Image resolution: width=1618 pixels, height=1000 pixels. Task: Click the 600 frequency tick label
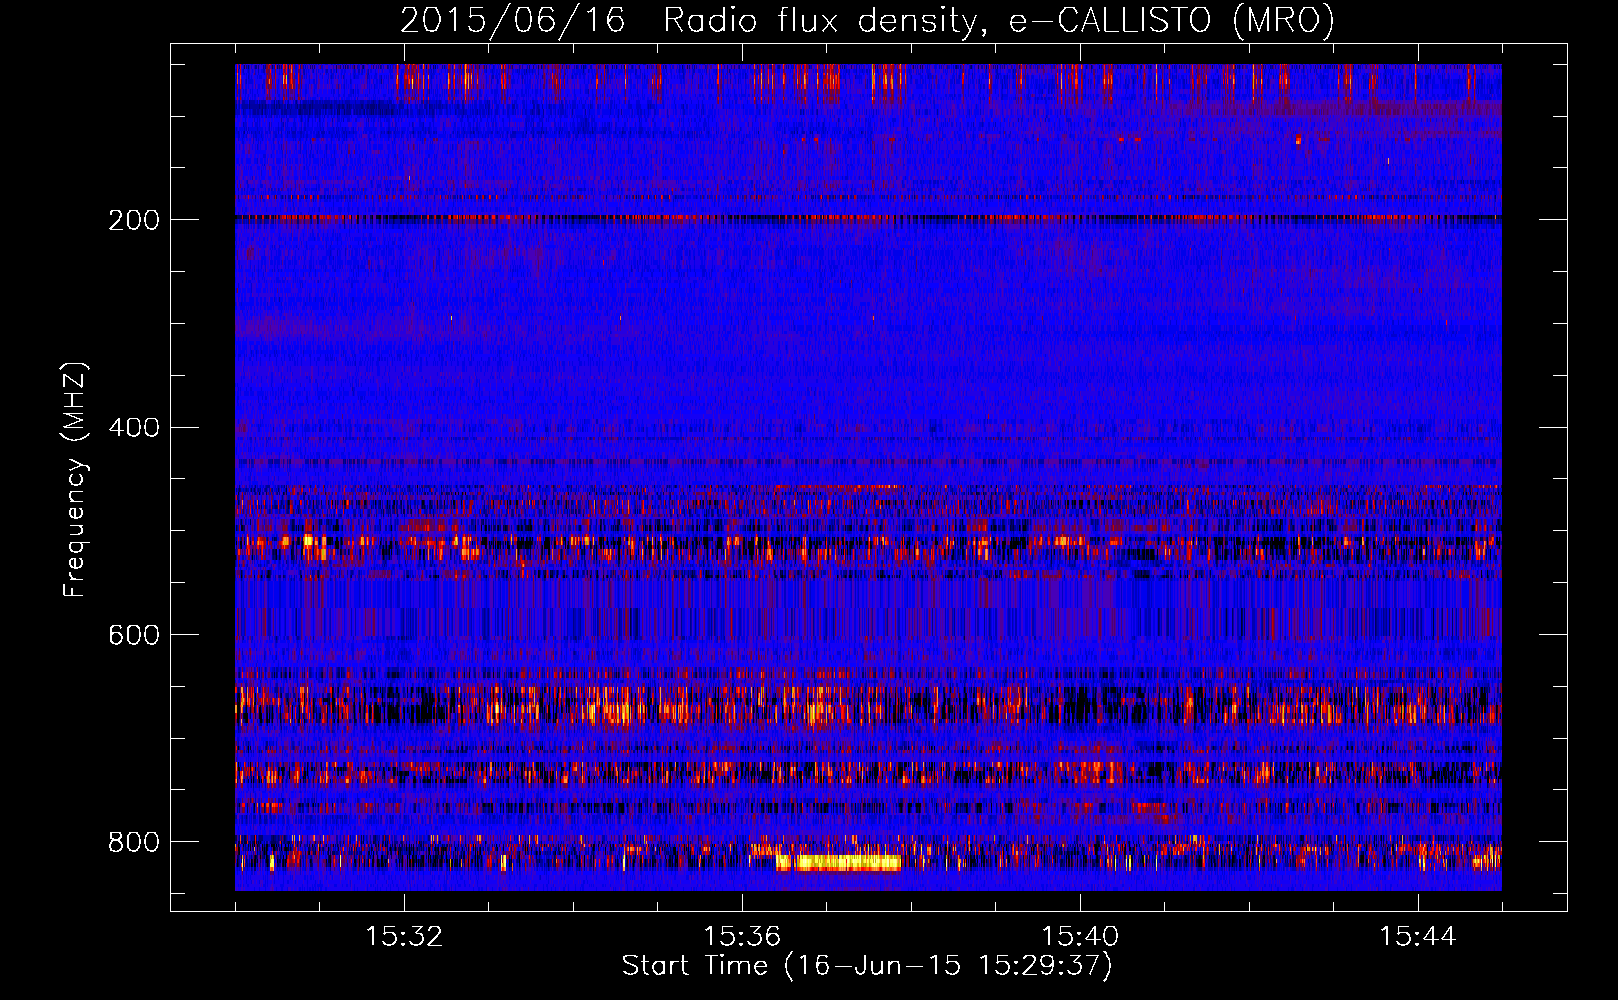(134, 636)
